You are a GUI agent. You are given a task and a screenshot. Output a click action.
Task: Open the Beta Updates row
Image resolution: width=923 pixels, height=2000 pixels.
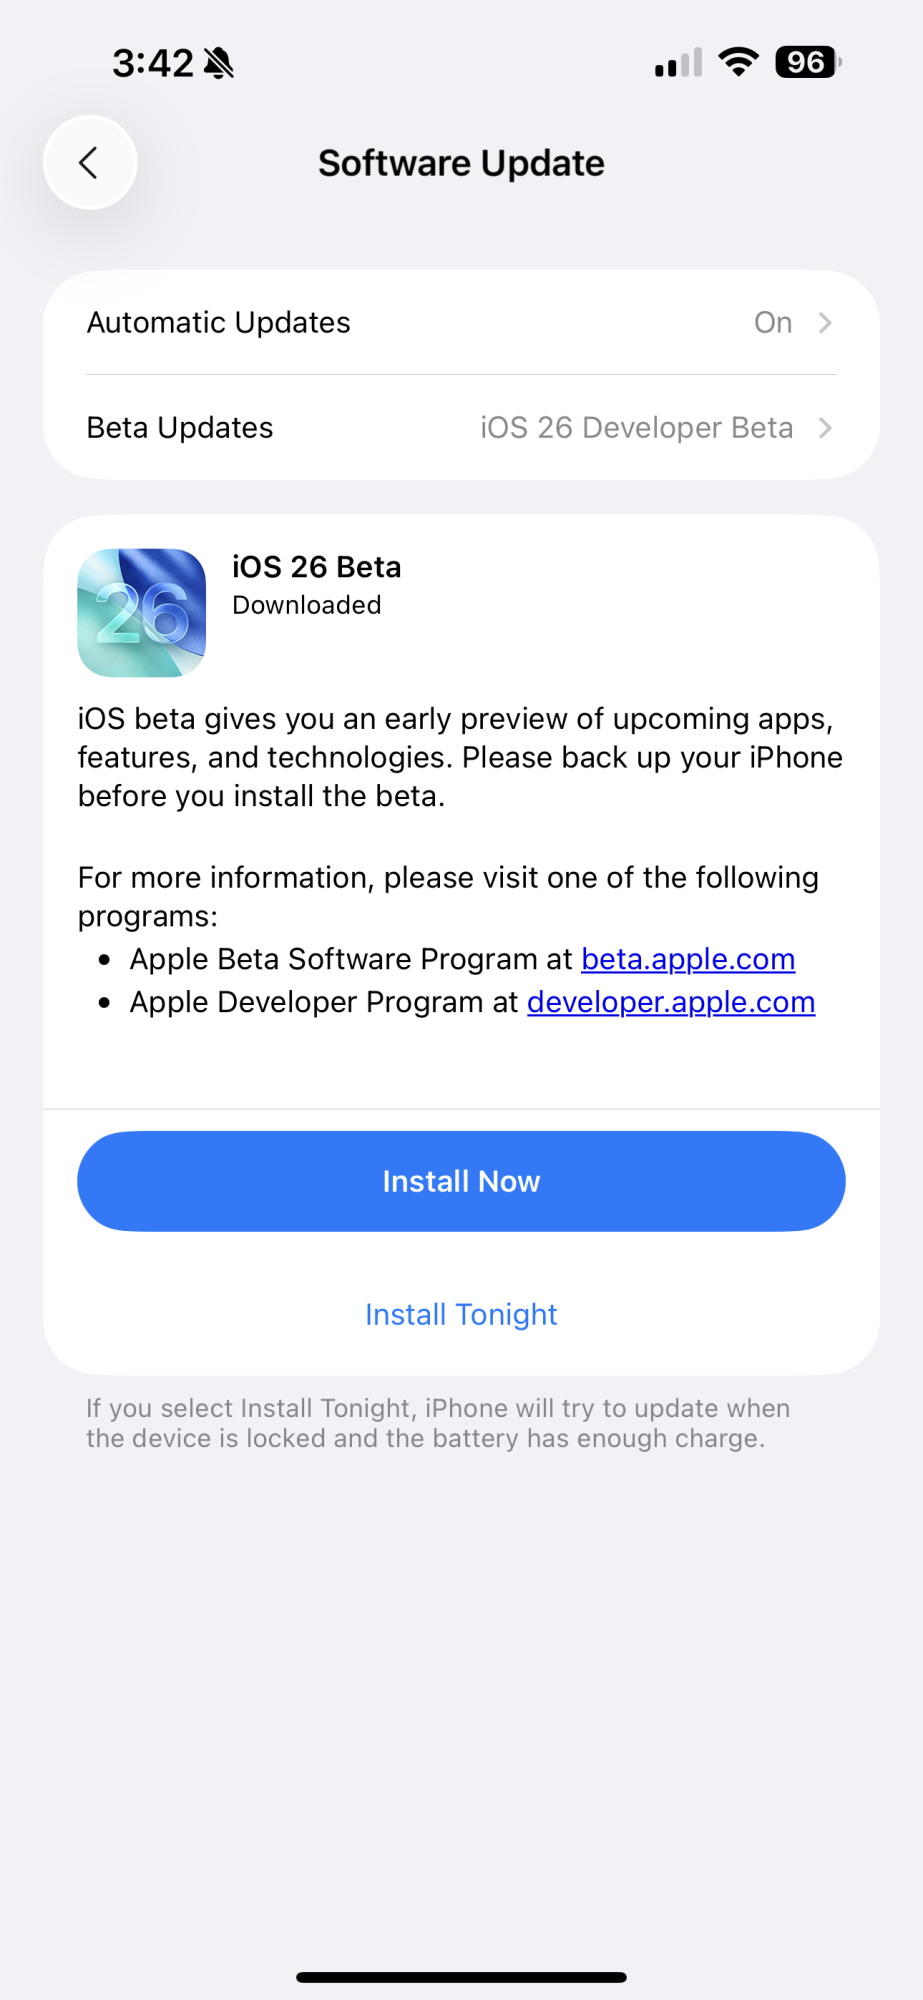(180, 428)
